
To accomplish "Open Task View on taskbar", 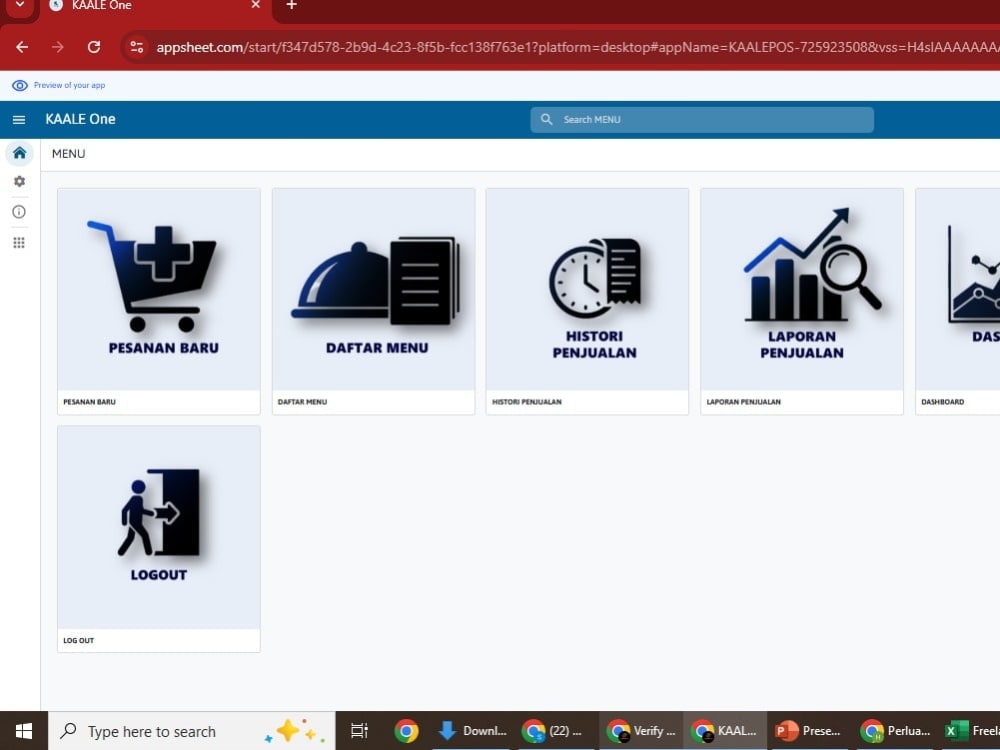I will tap(360, 731).
